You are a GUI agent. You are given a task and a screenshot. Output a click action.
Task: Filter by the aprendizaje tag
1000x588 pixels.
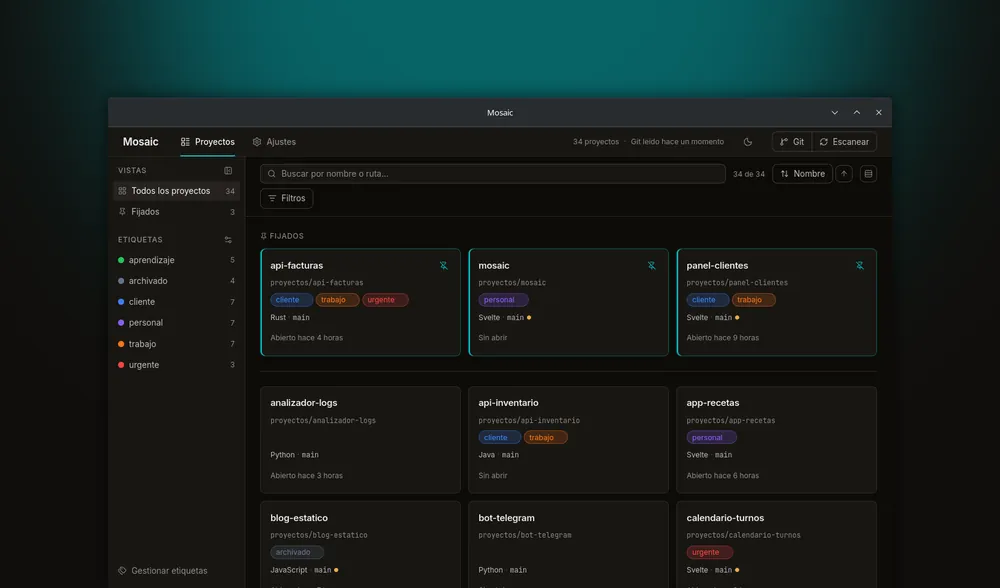pos(177,260)
